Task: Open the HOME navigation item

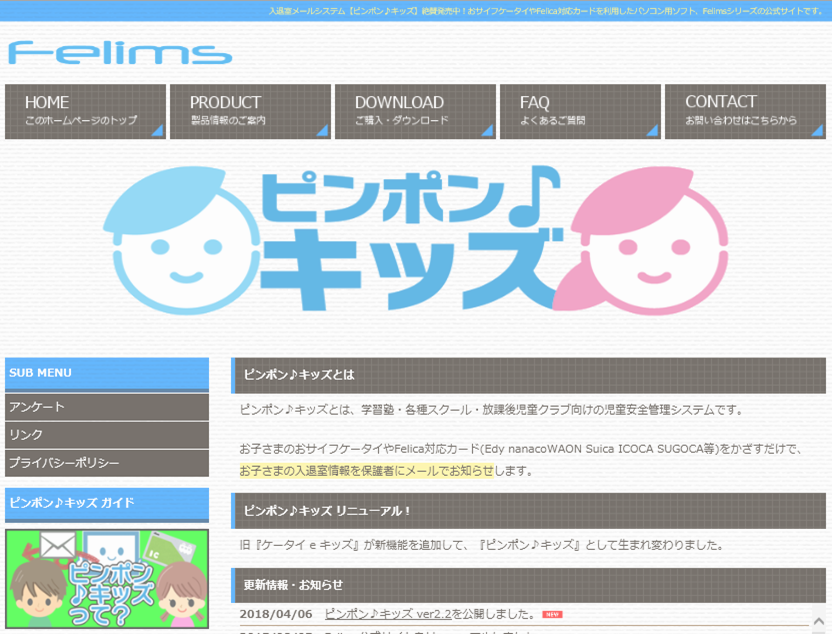Action: point(85,111)
